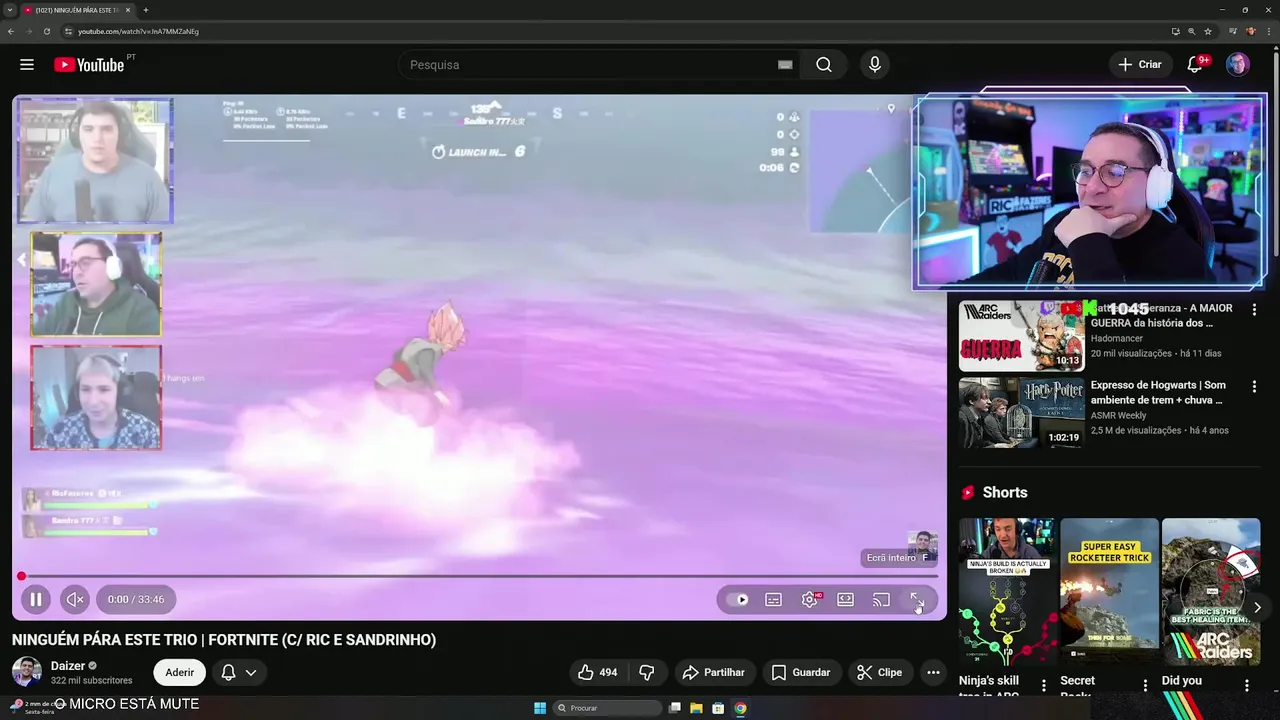Screen dimensions: 1280x720
Task: Open options for the Did you Short
Action: click(x=1246, y=685)
